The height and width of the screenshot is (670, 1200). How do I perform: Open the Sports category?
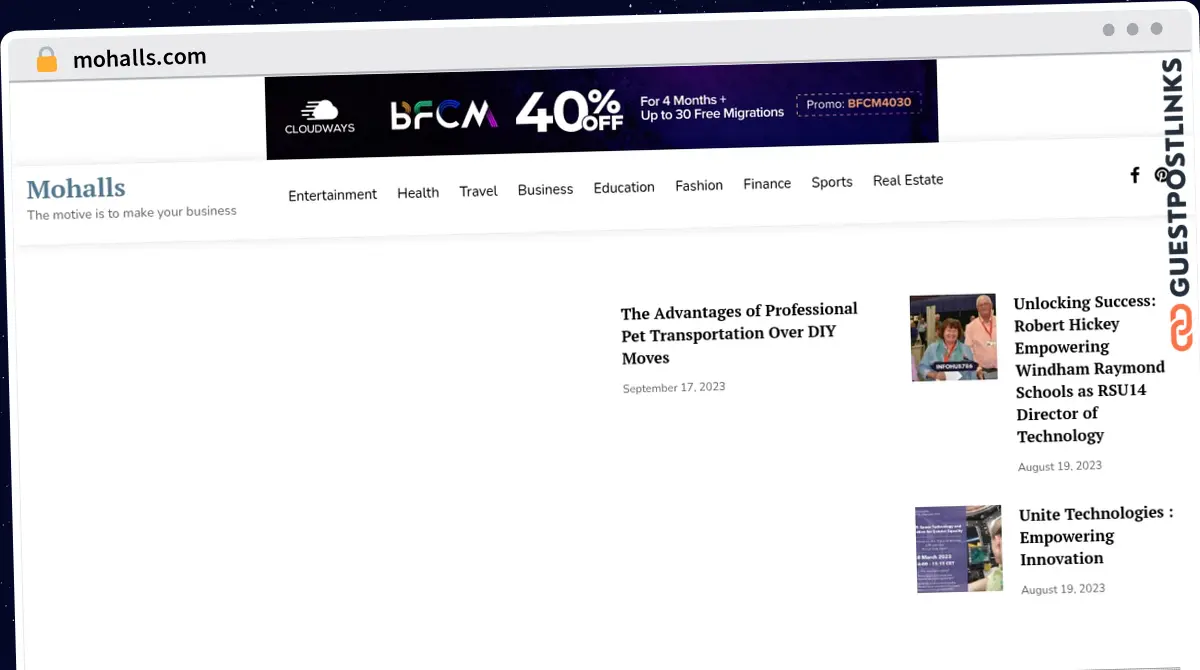[x=832, y=182]
